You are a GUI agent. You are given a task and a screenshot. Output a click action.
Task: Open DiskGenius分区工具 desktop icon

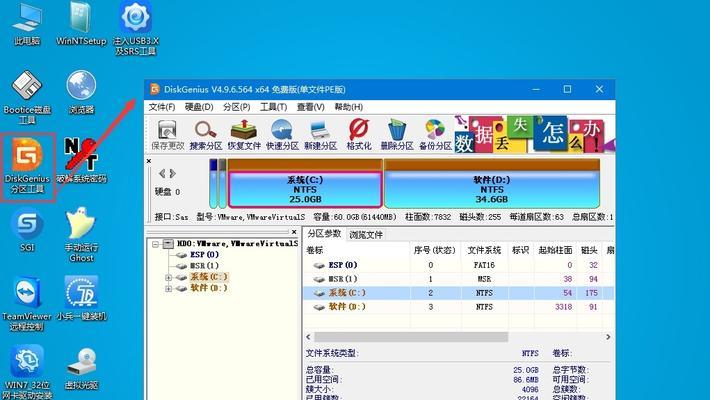pyautogui.click(x=27, y=166)
